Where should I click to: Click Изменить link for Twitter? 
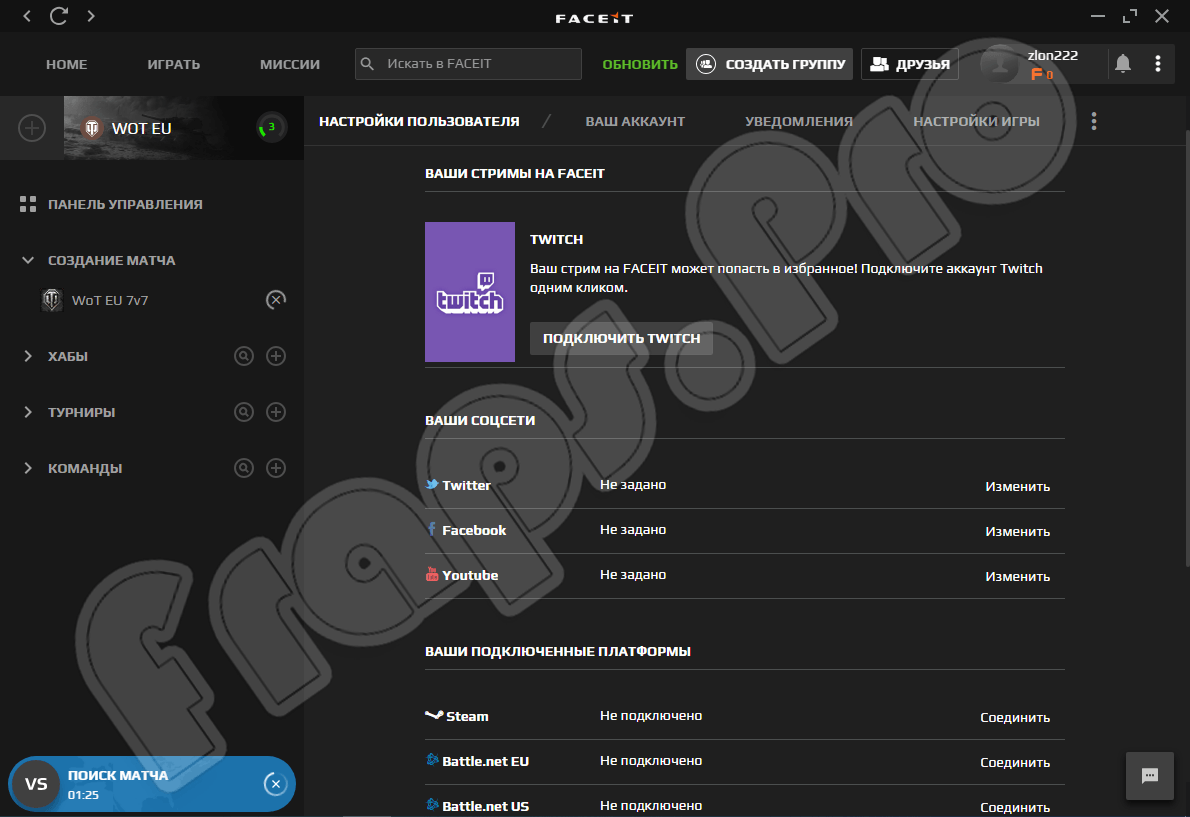click(1017, 486)
